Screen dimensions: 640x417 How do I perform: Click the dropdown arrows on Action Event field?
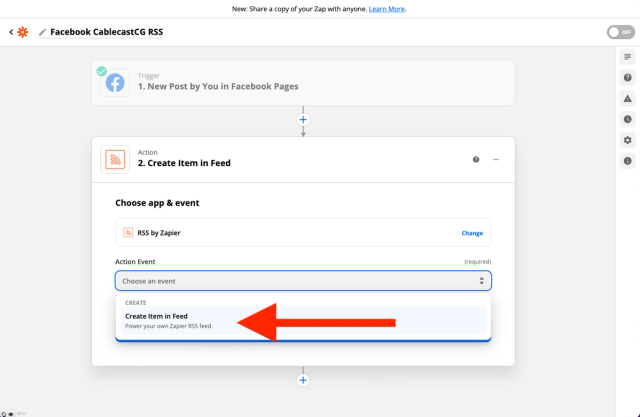tap(482, 281)
